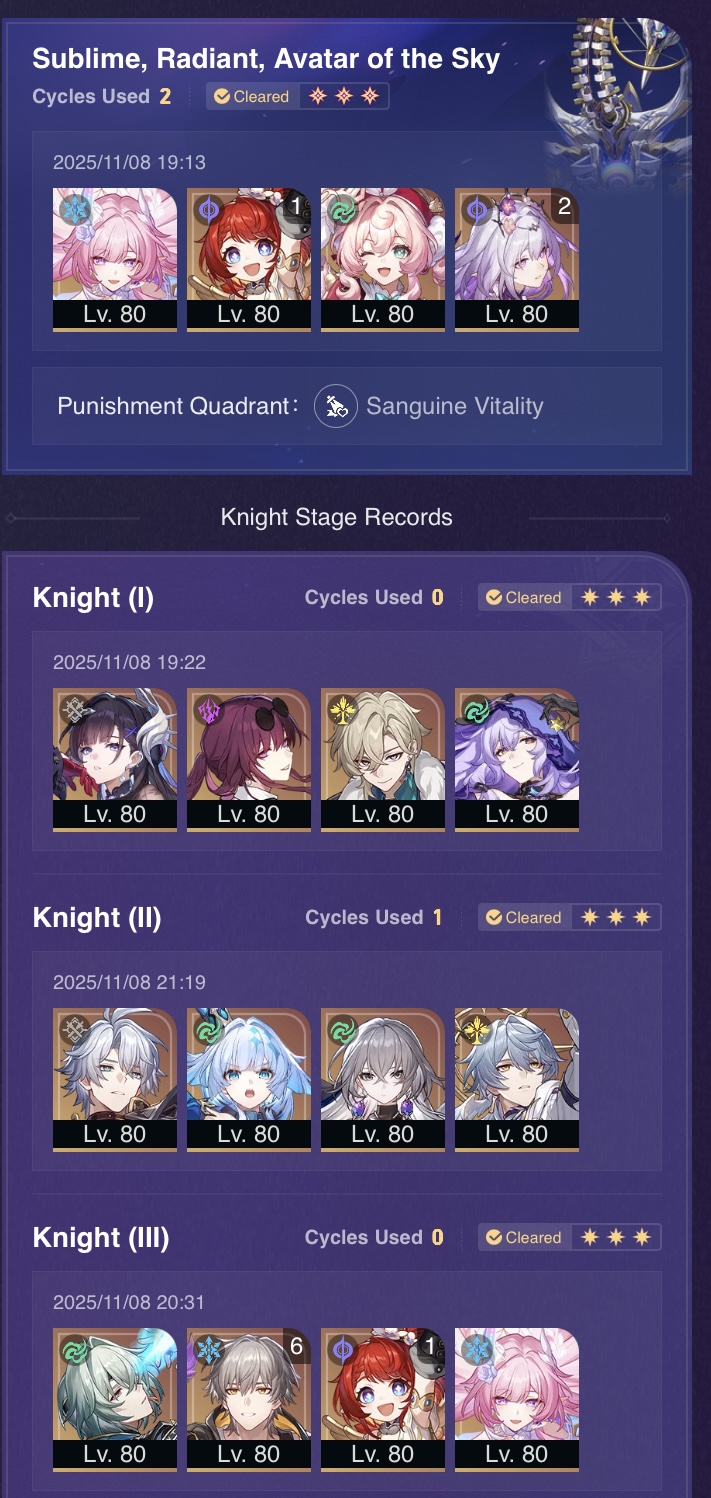This screenshot has height=1498, width=711.
Task: Click the gray-haired ice character with badge 6
Action: [249, 1399]
